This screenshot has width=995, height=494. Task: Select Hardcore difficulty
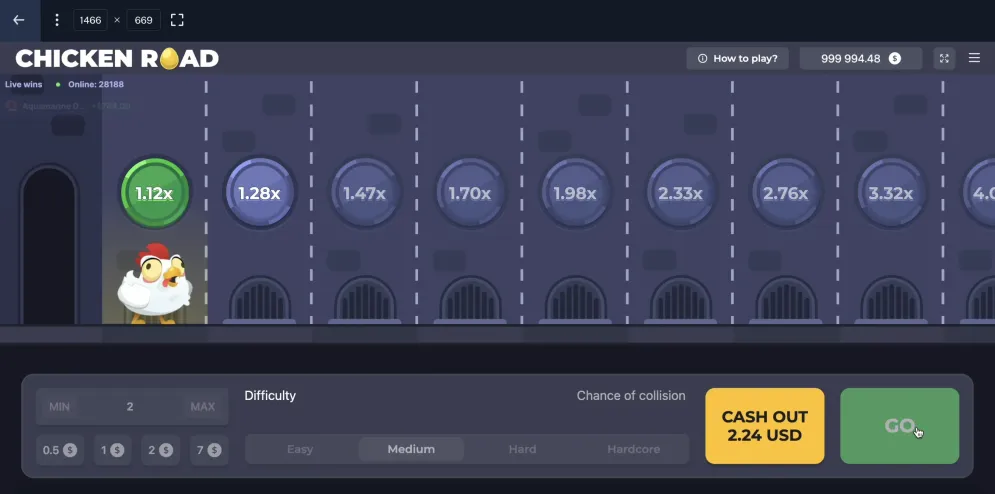point(633,450)
